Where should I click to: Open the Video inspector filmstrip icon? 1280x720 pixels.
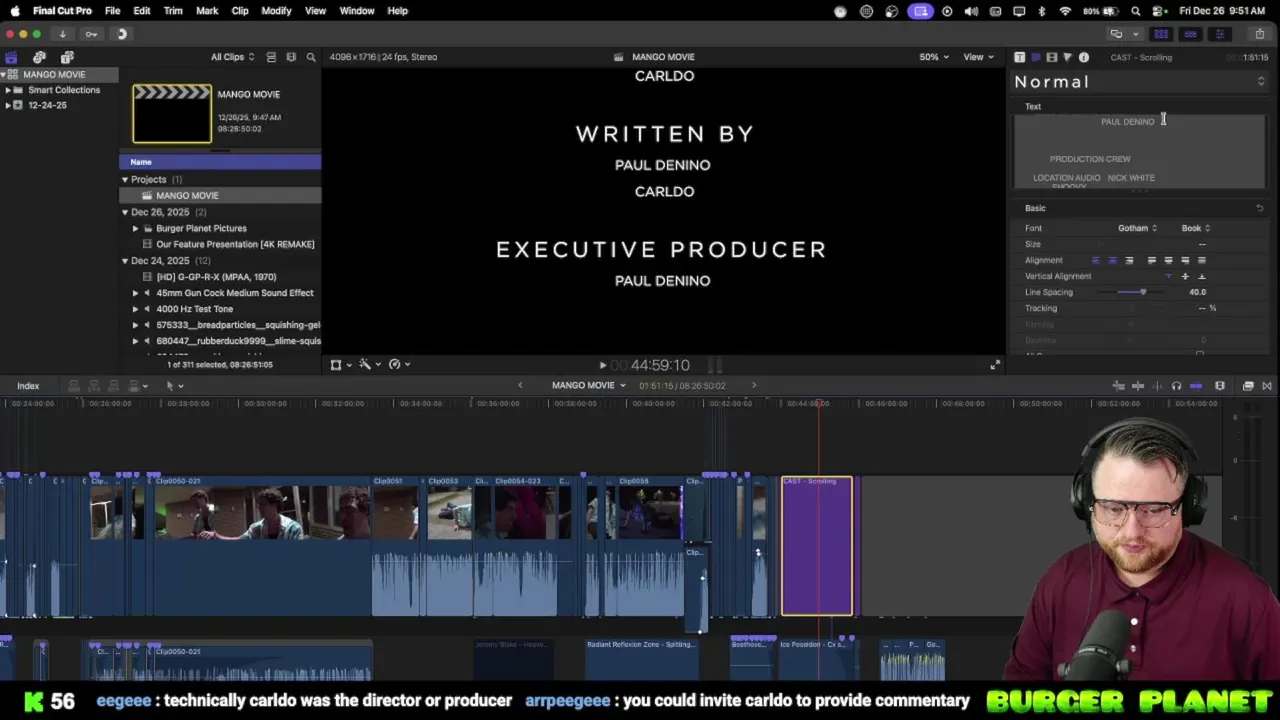click(x=1051, y=57)
